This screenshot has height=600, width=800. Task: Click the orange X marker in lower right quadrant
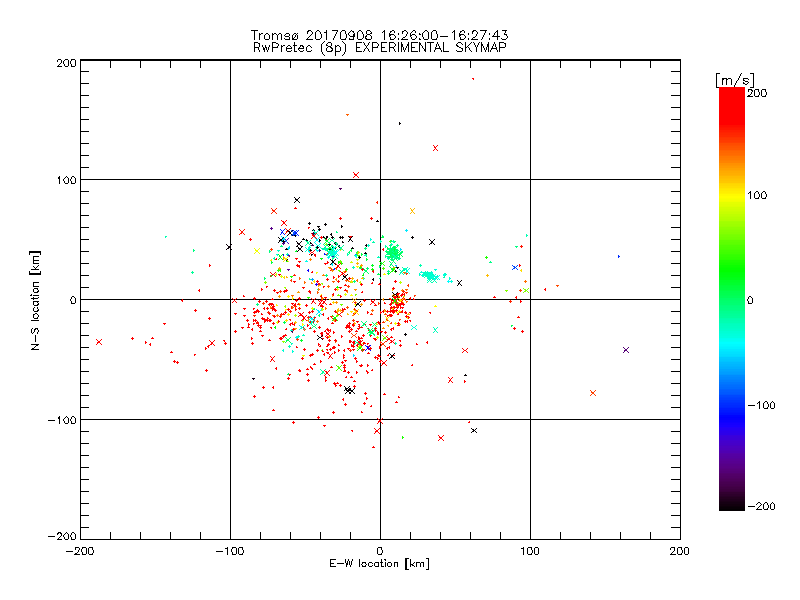(x=593, y=393)
